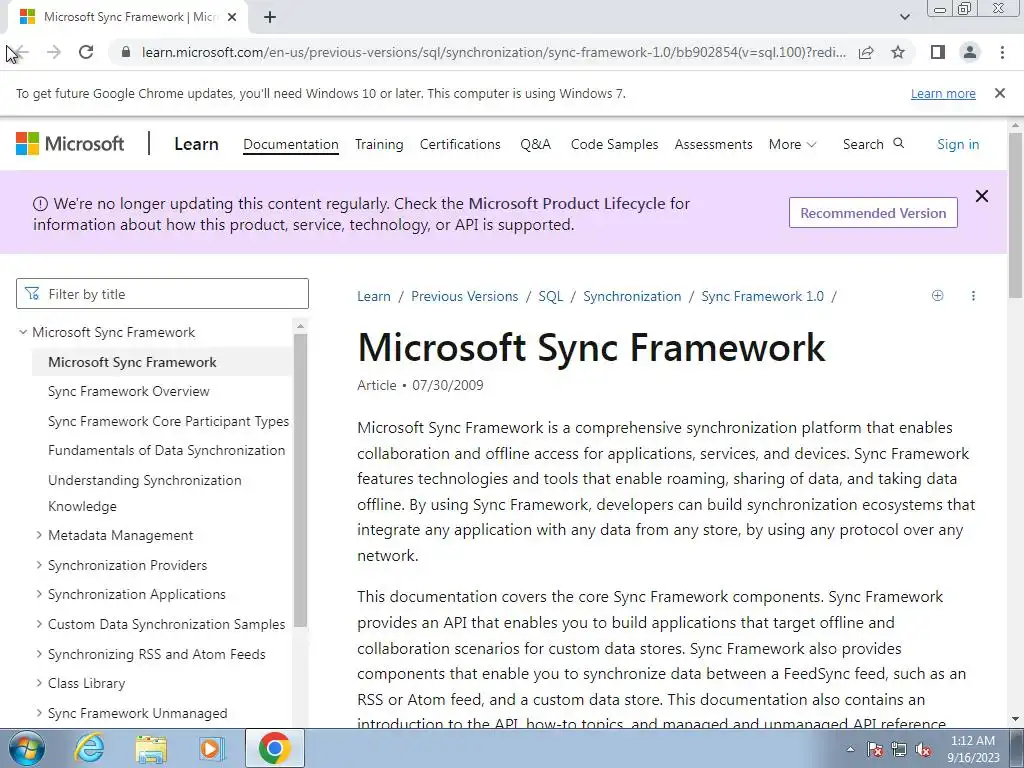The width and height of the screenshot is (1024, 768).
Task: Open the Chrome profile avatar
Action: [970, 52]
